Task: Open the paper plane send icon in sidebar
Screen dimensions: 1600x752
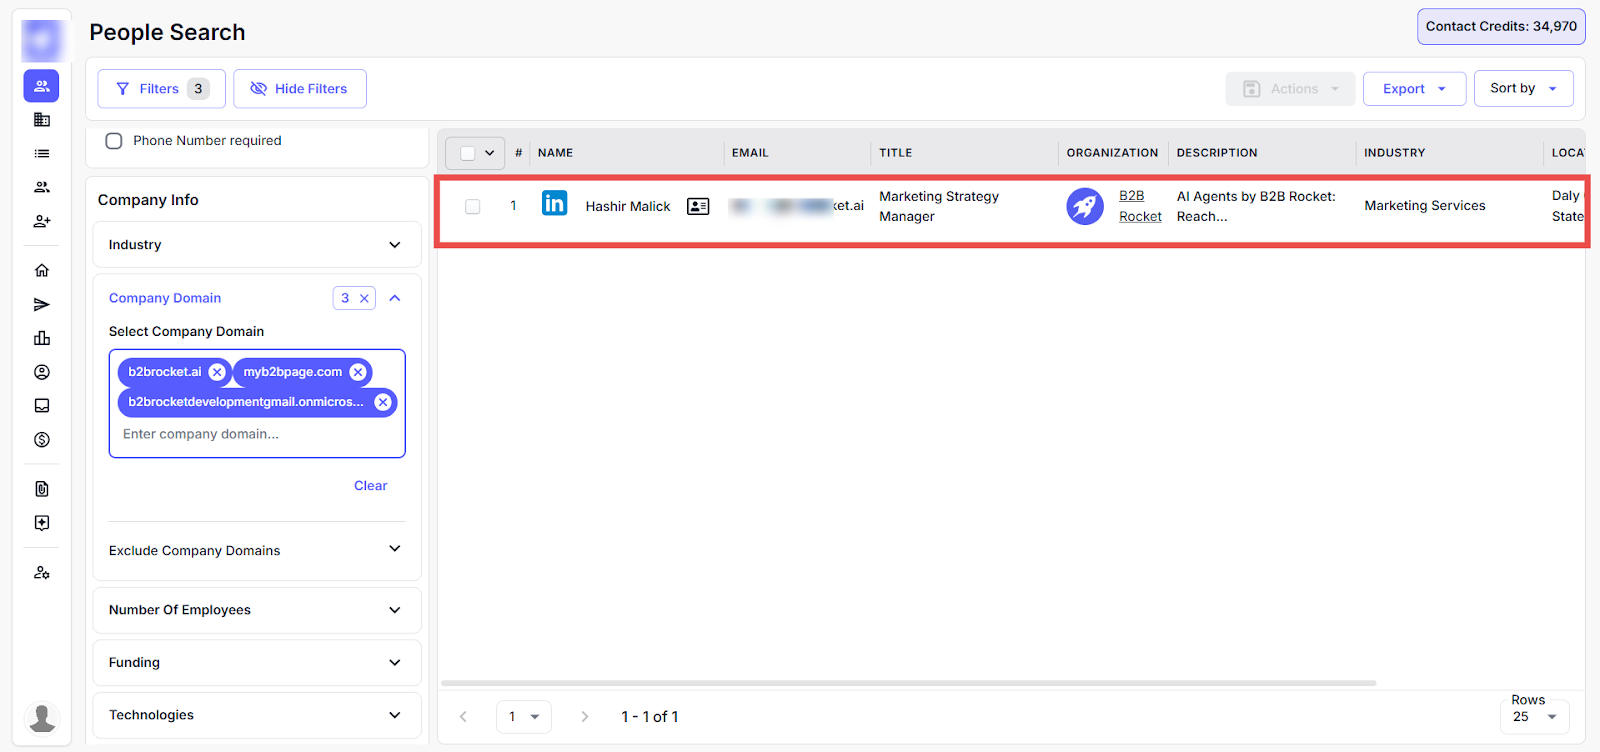Action: click(42, 304)
